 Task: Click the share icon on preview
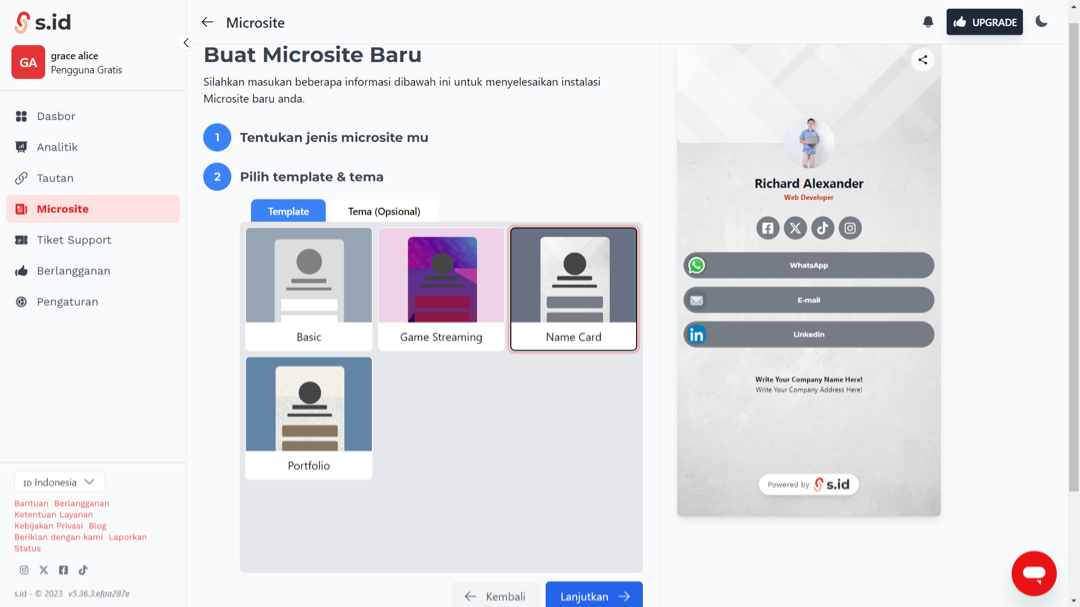(922, 60)
